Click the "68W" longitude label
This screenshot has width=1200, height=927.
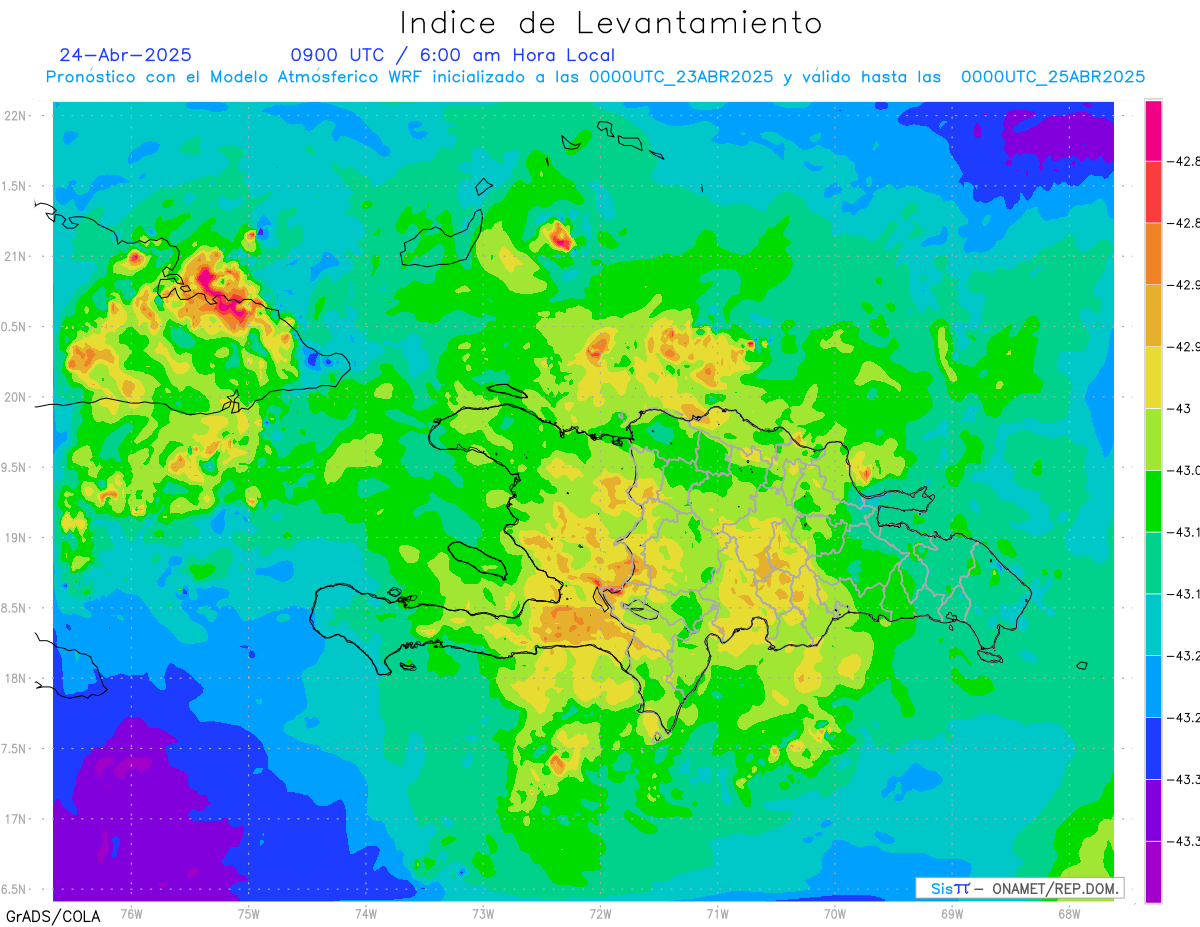tap(1069, 913)
